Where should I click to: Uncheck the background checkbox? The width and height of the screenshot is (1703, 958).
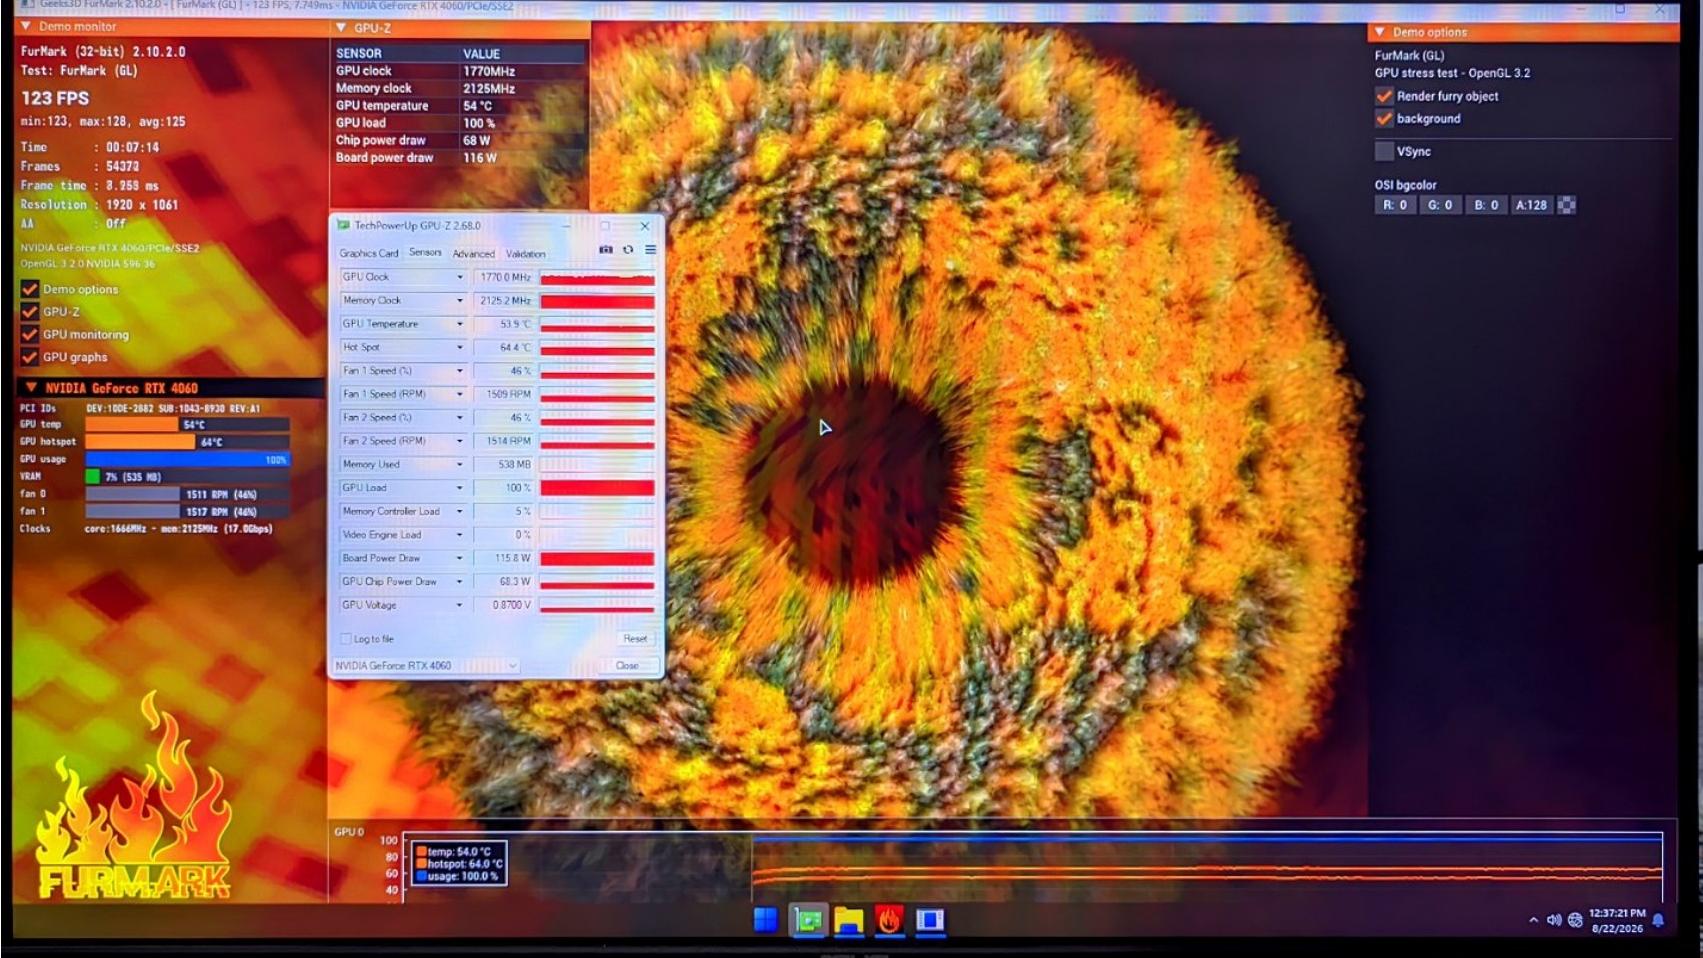(x=1384, y=118)
